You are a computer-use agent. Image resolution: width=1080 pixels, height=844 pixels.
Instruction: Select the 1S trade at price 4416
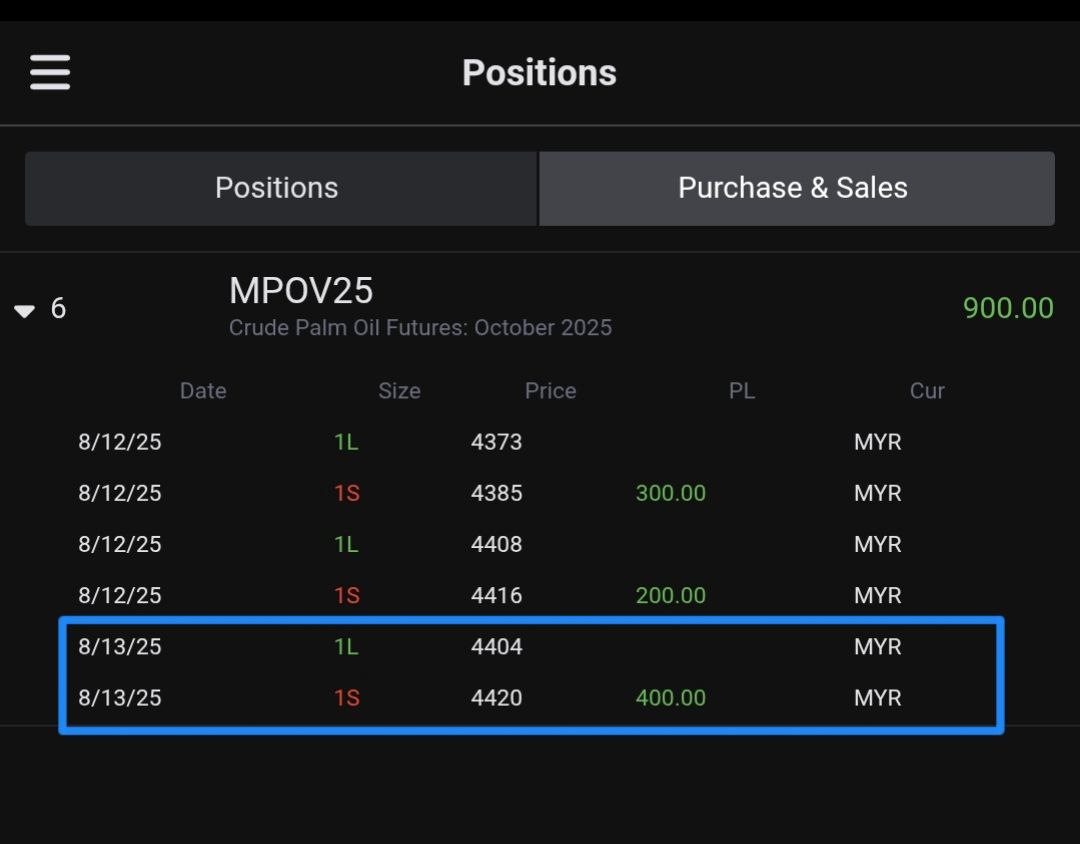496,596
